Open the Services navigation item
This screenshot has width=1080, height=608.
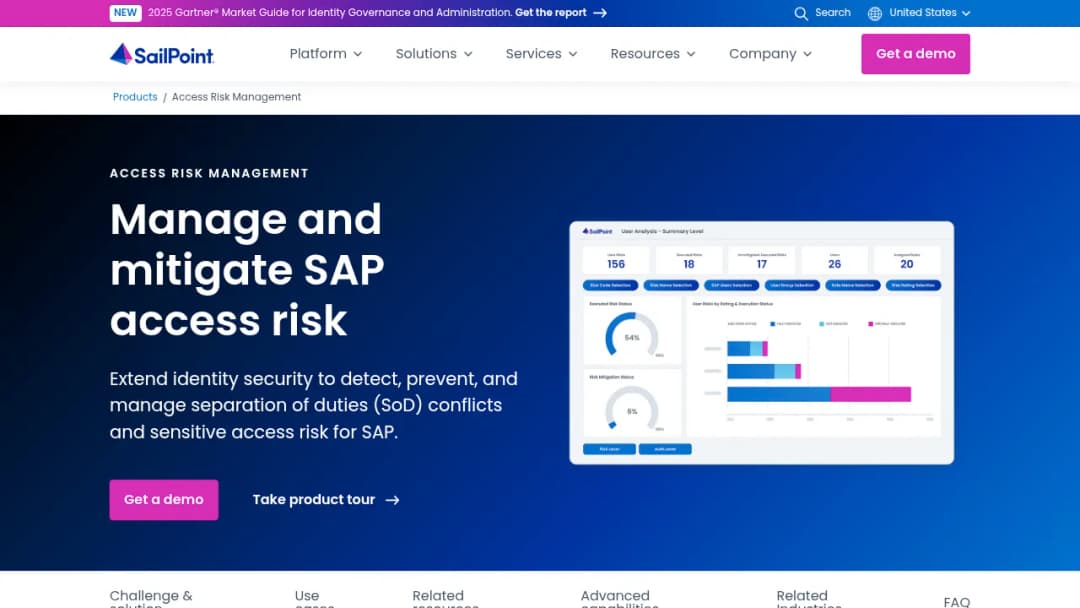point(541,54)
